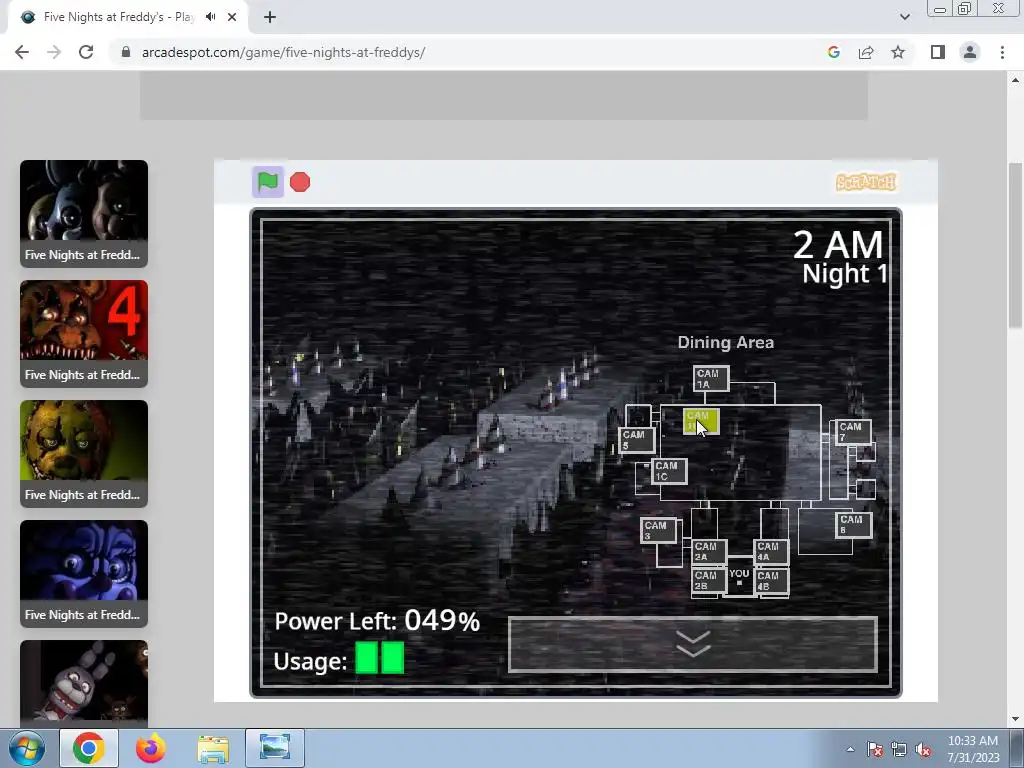Open Five Nights at Freddy's 4 thumbnail

[x=84, y=334]
